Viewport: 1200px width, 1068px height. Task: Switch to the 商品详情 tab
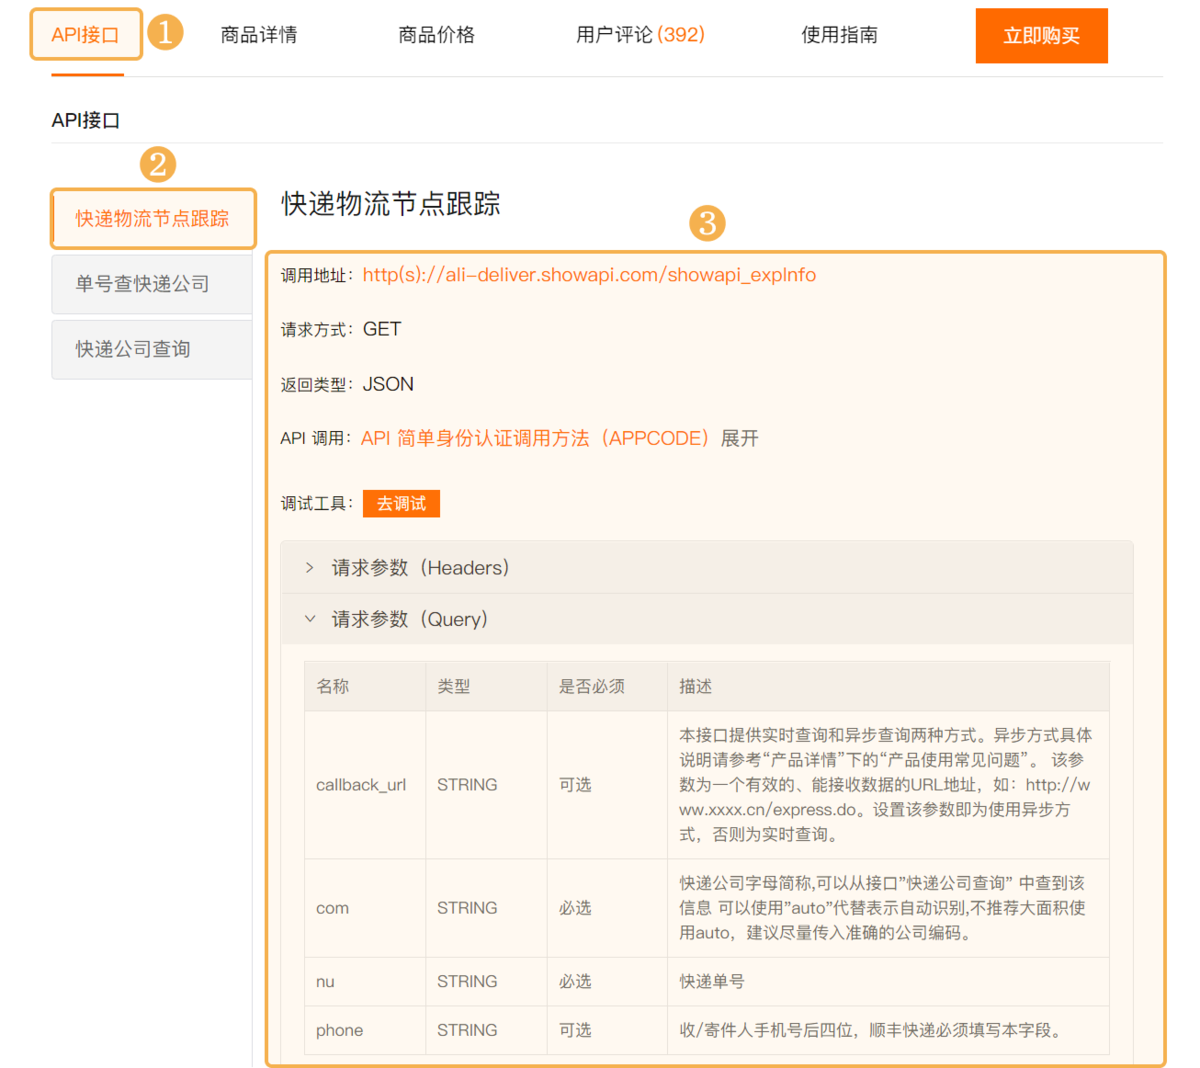(259, 35)
